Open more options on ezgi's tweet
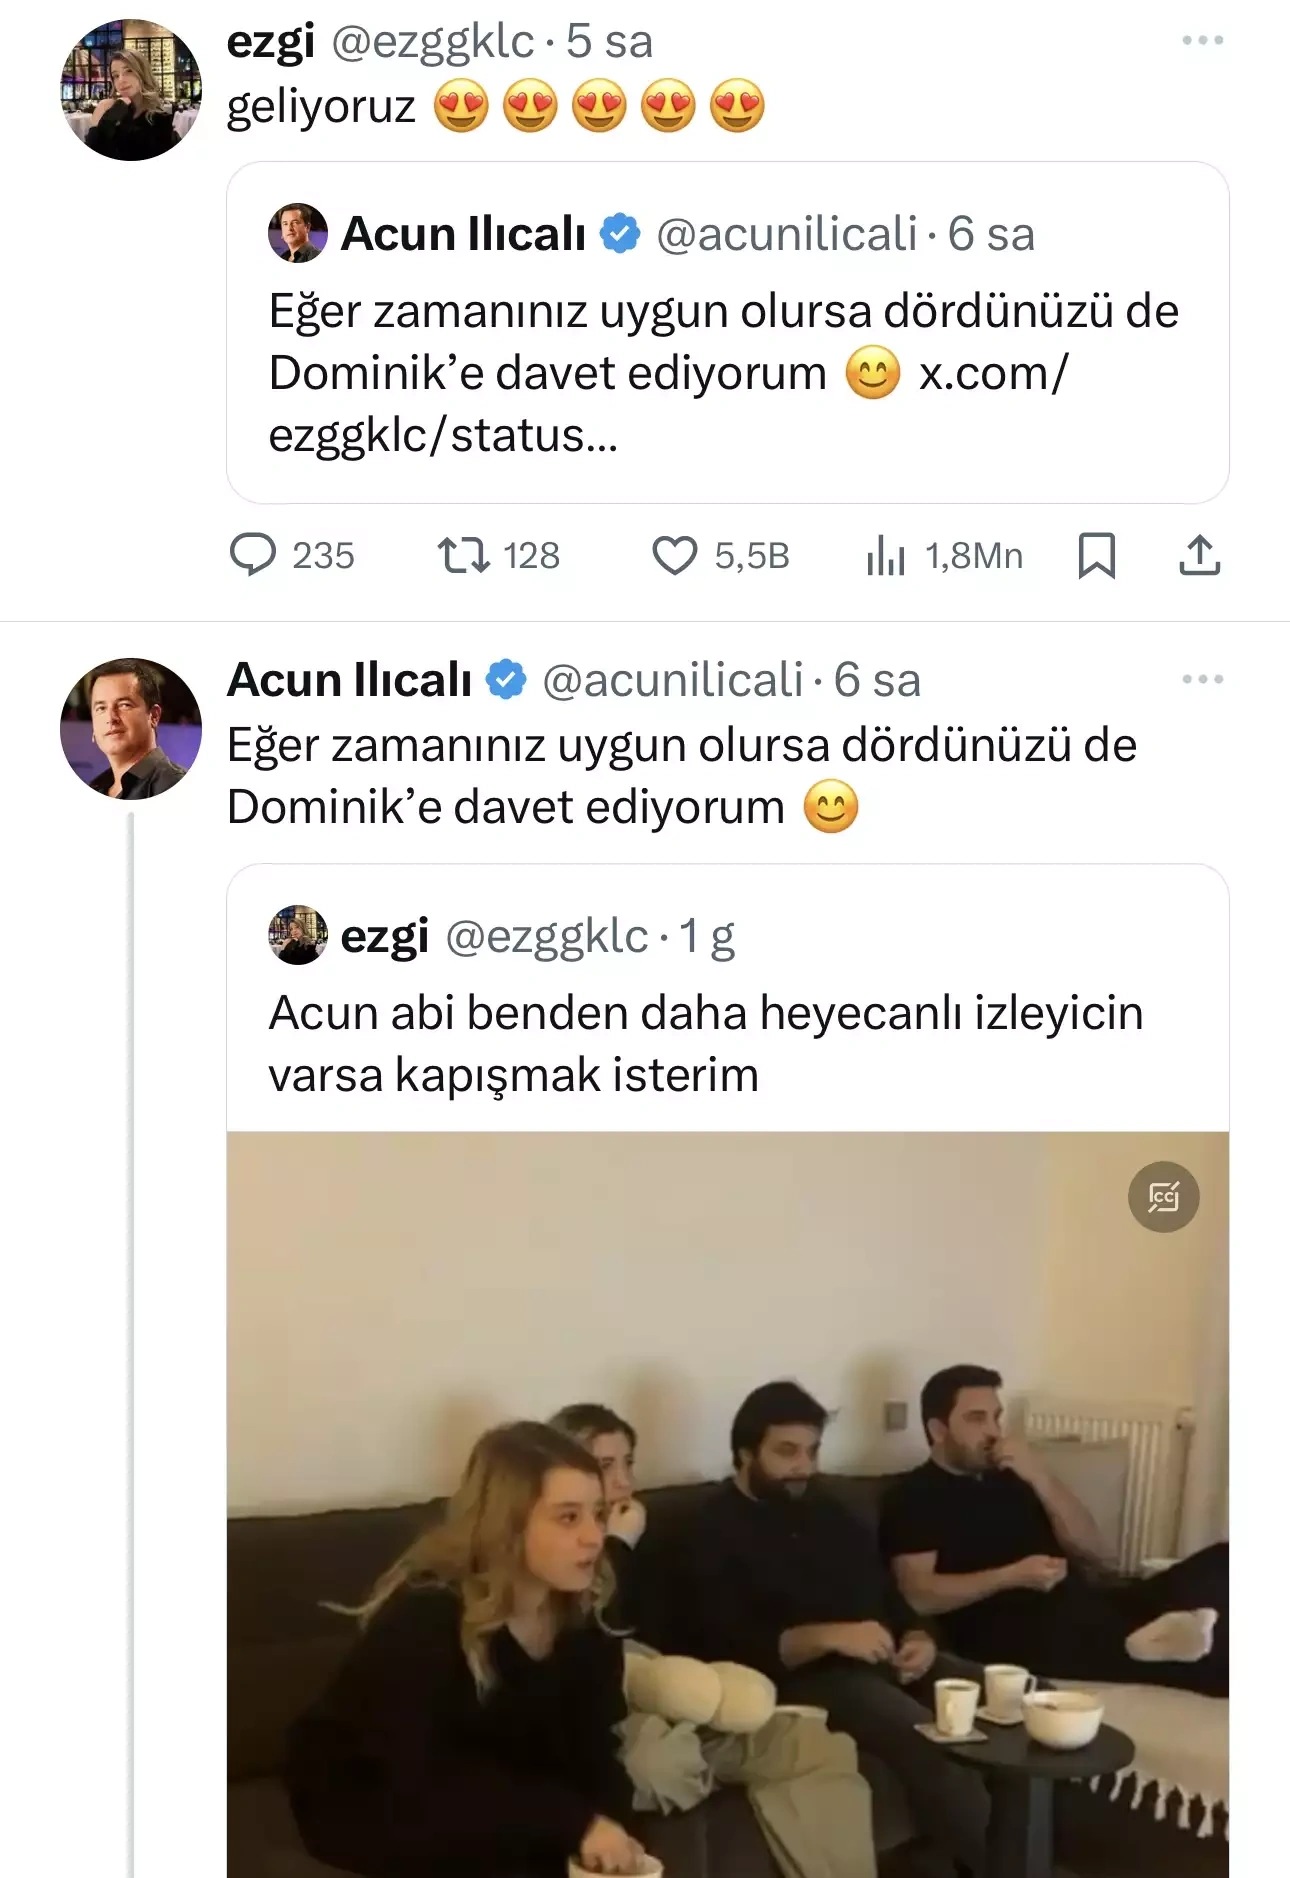This screenshot has width=1290, height=1878. tap(1202, 41)
